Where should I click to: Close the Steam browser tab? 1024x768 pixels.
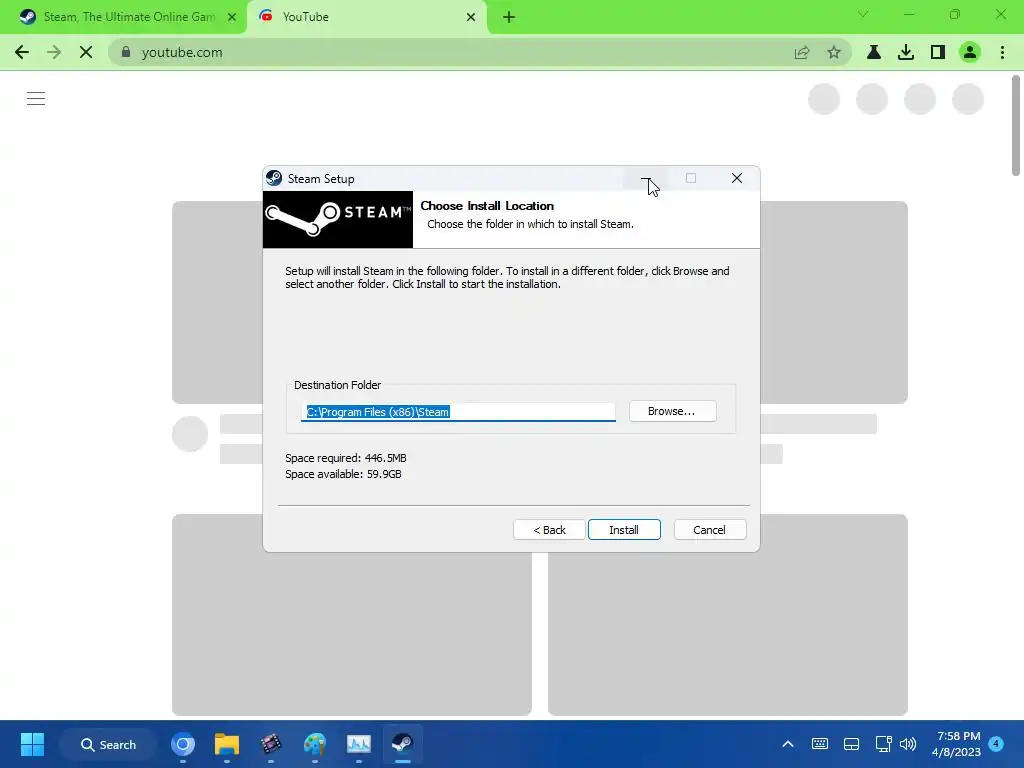(232, 17)
